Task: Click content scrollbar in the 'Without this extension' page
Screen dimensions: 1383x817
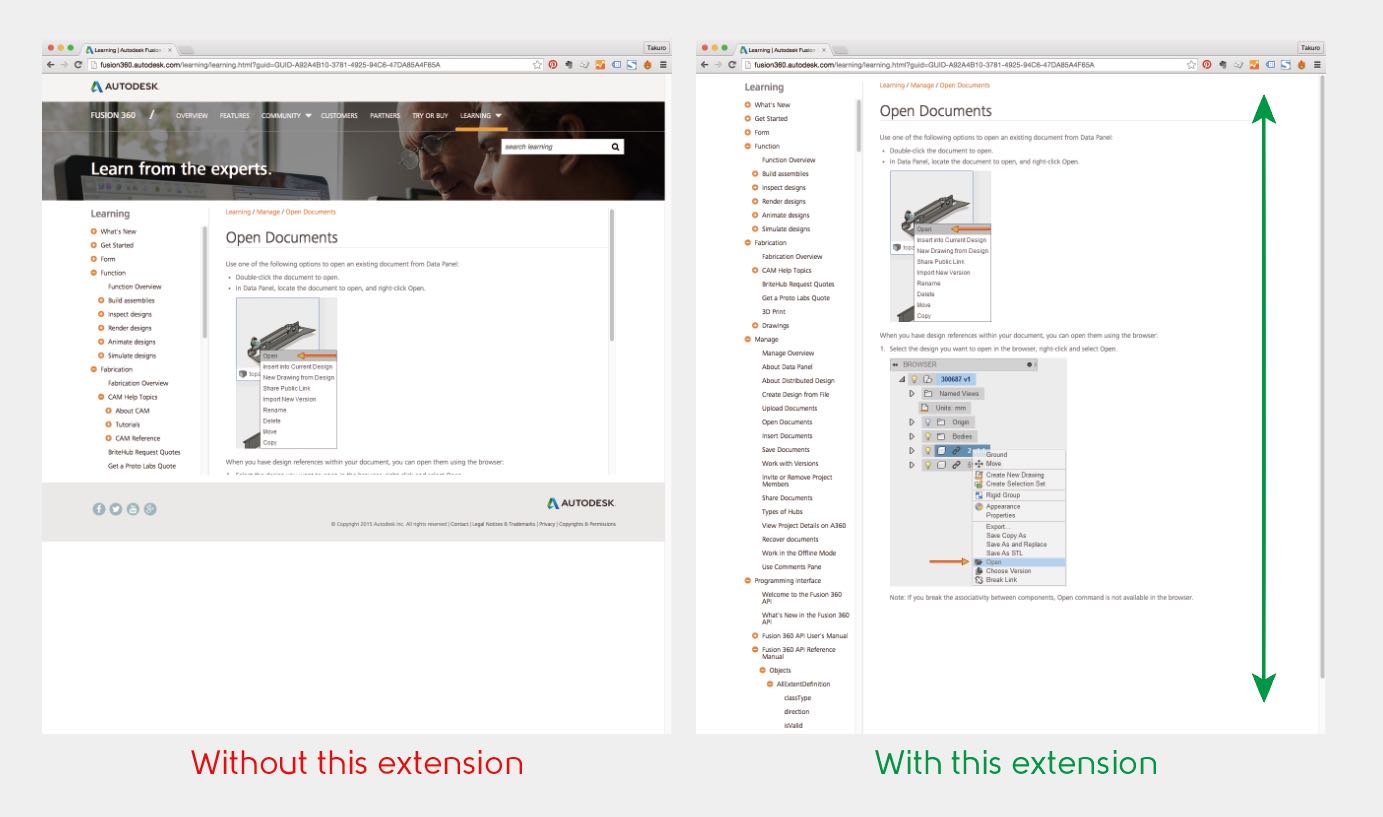Action: tap(611, 275)
